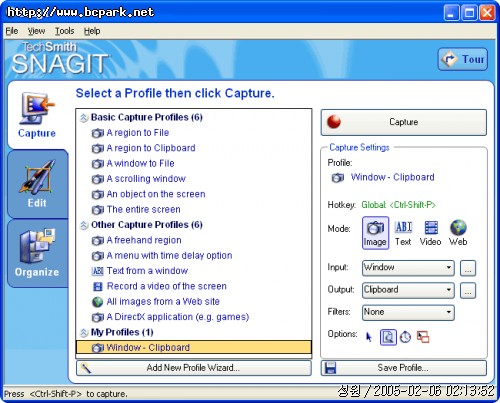Open the Organize tab in sidebar
500x403 pixels.
click(x=37, y=253)
